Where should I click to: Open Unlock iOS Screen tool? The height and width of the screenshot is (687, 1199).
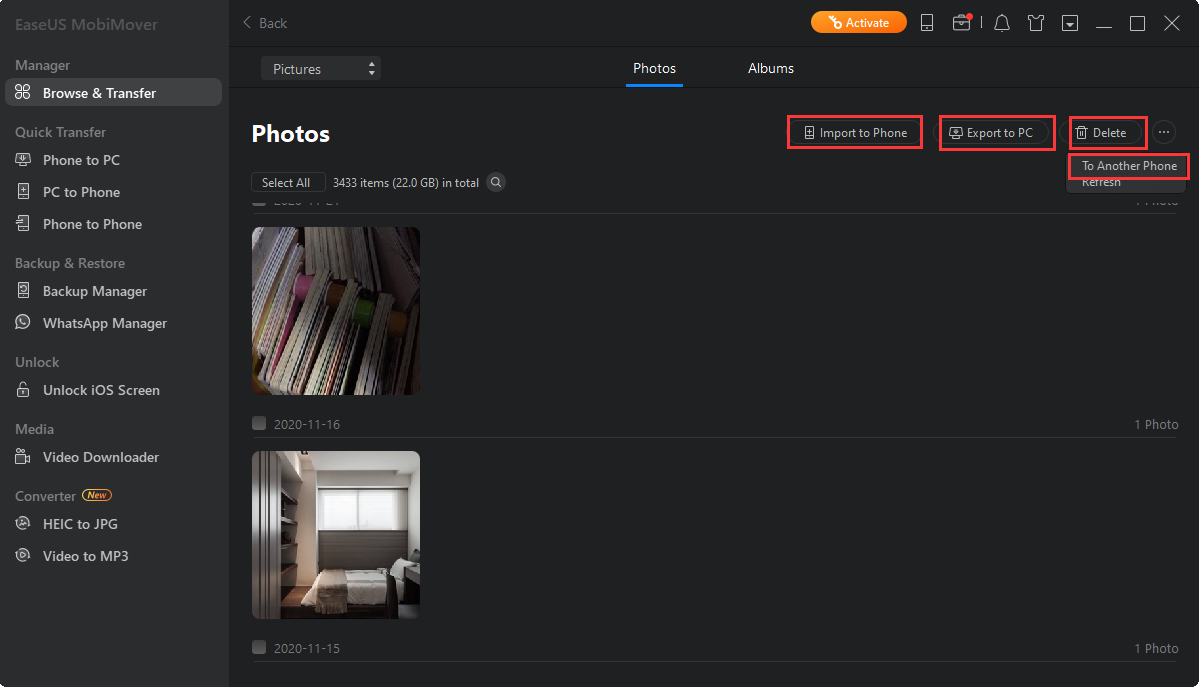coord(101,390)
